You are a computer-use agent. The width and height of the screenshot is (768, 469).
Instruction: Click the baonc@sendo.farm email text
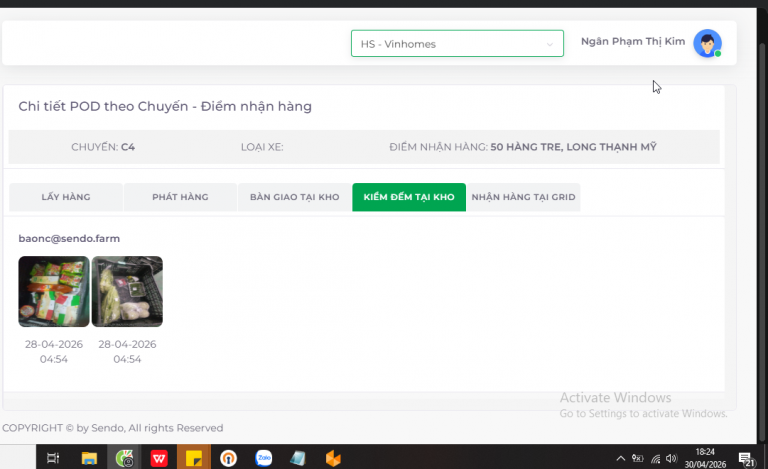pos(69,238)
